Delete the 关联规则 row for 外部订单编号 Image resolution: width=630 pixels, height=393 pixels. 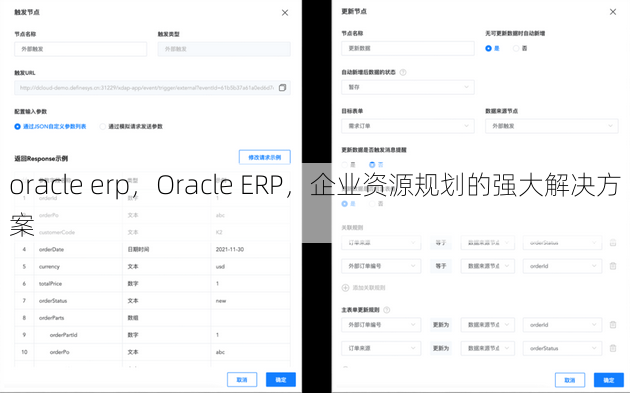pos(613,266)
